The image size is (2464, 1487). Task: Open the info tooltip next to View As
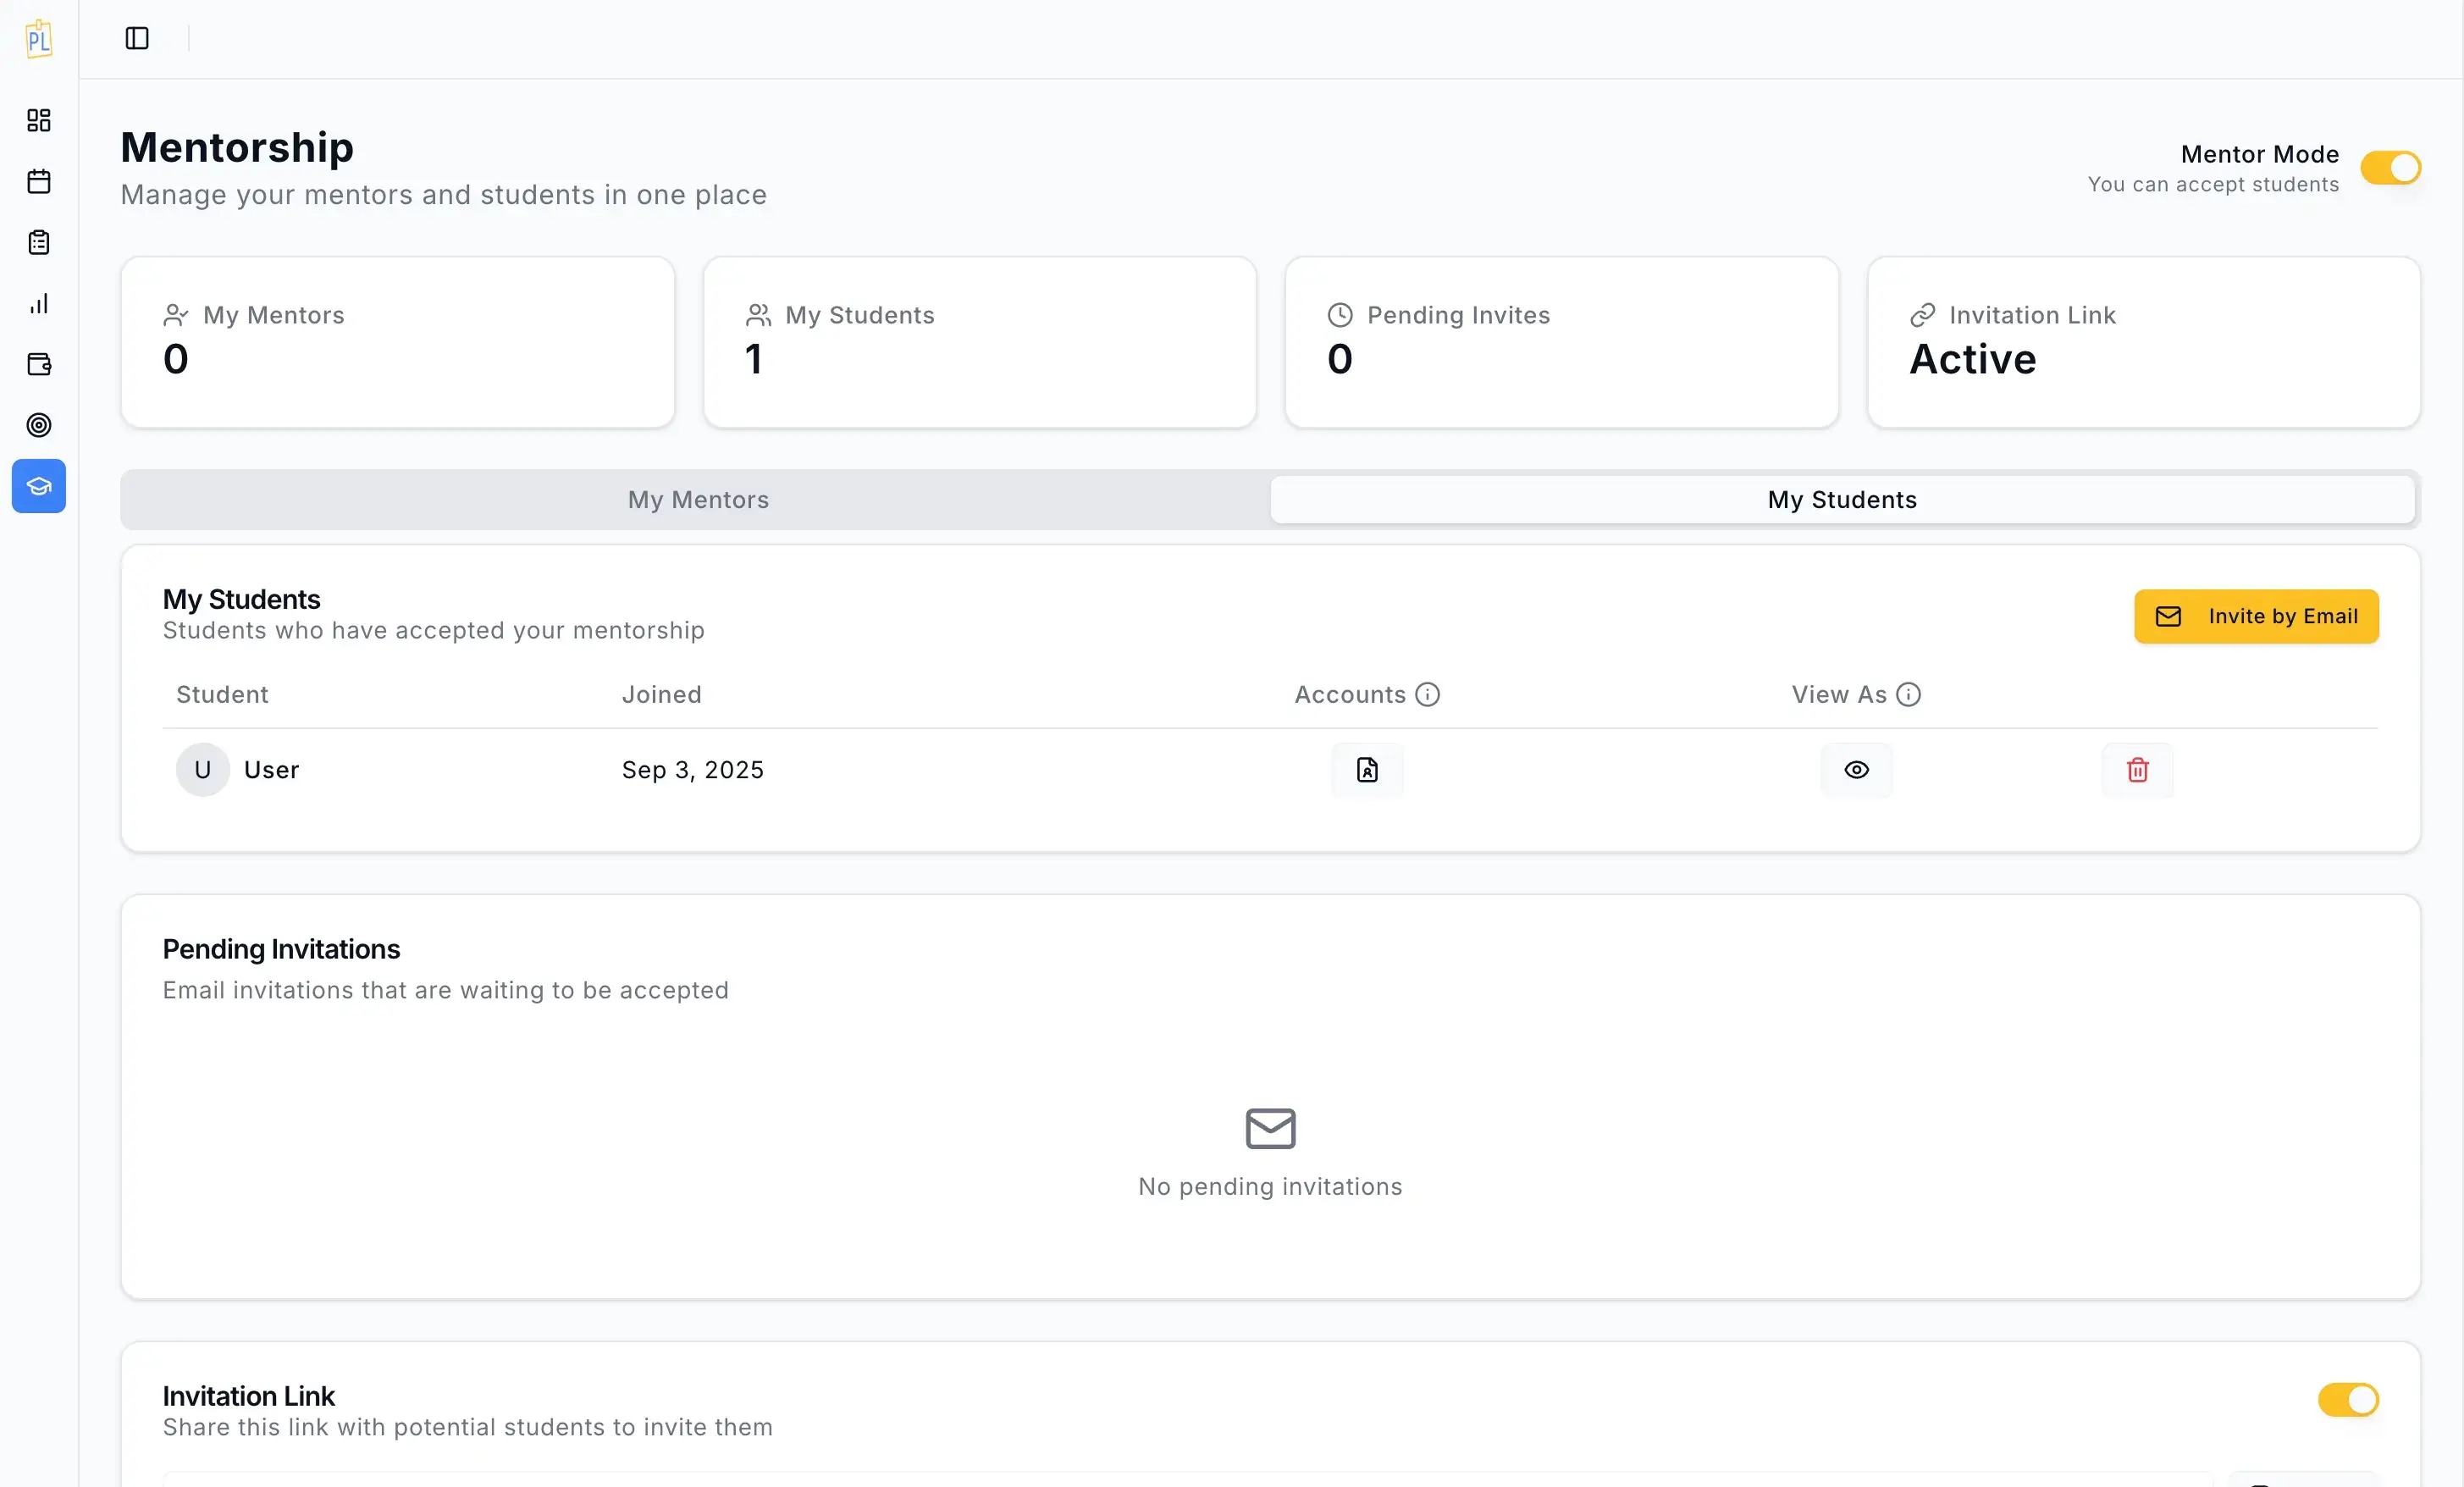click(1909, 694)
